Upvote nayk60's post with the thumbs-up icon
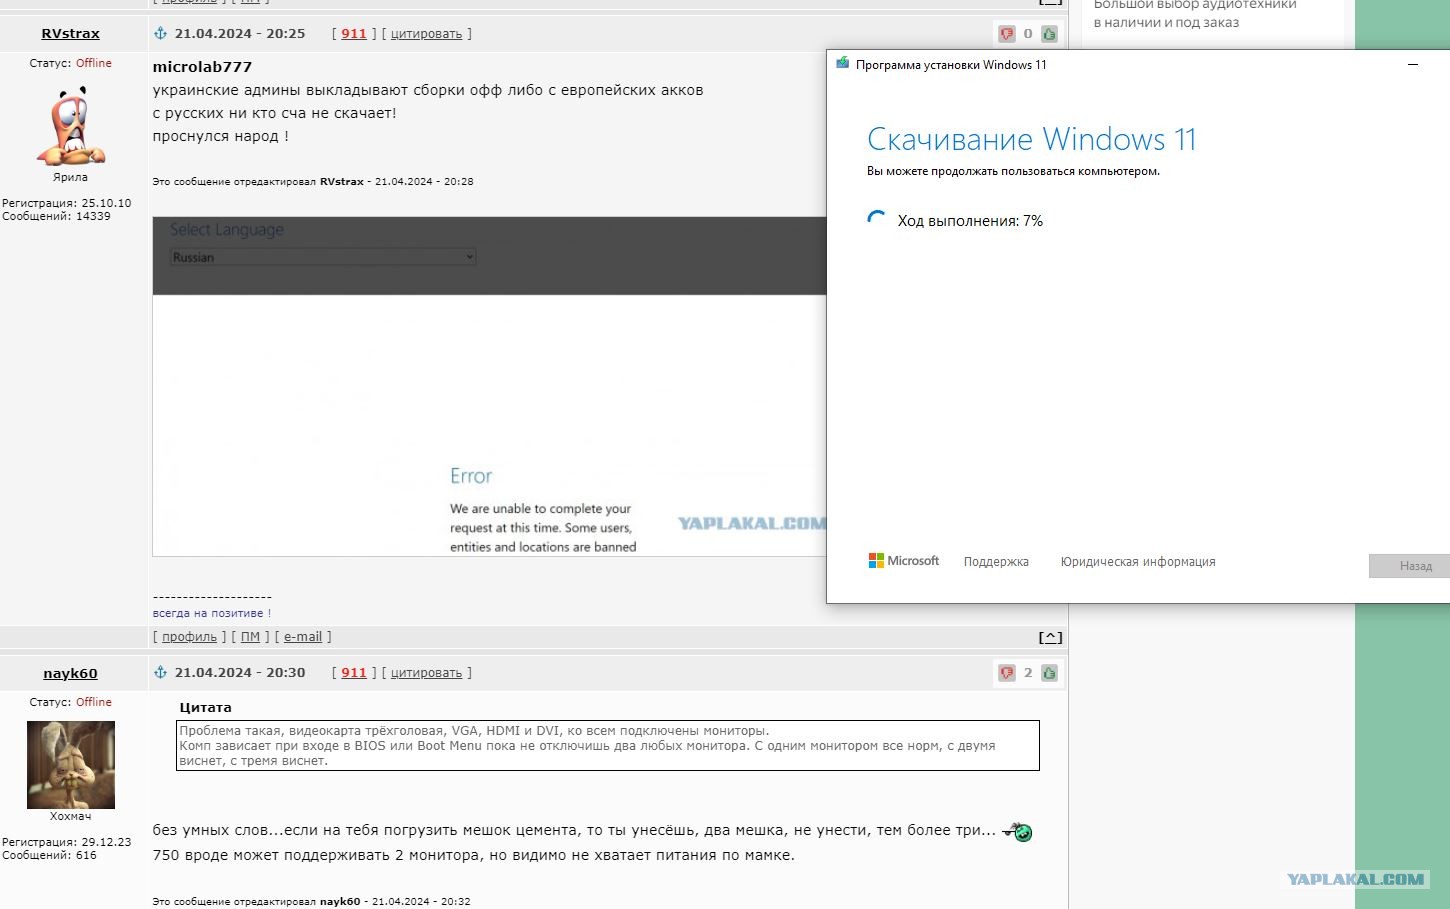This screenshot has width=1450, height=909. (1049, 673)
